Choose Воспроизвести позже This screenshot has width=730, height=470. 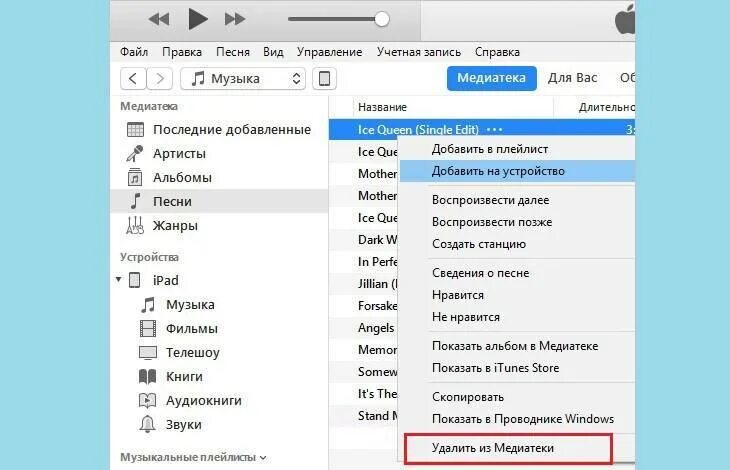tap(492, 222)
